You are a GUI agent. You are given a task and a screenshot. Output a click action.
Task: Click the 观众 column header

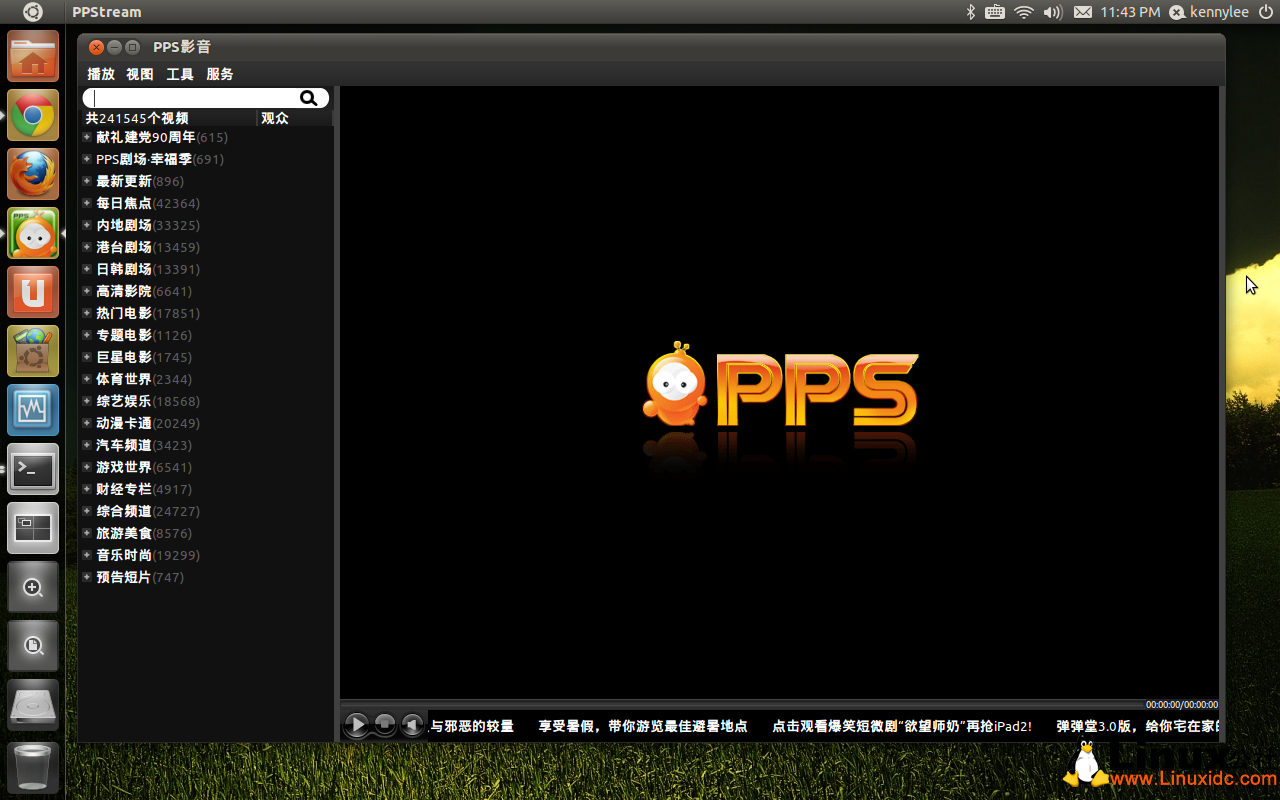275,118
